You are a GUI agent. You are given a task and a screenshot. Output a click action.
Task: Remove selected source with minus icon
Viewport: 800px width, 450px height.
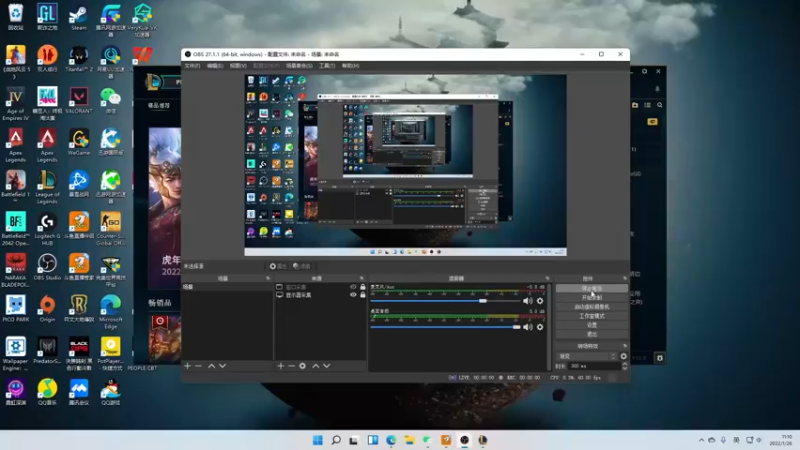tap(291, 366)
